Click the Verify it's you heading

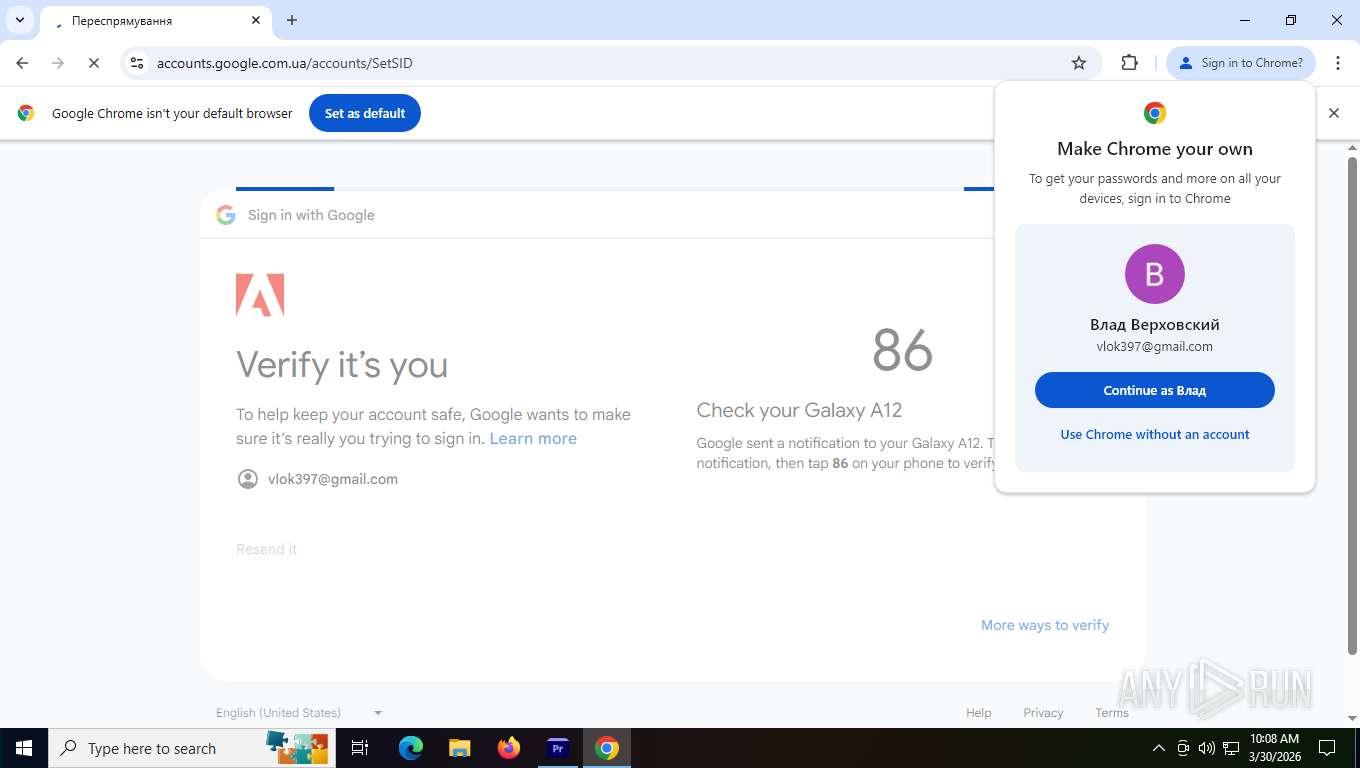pos(342,365)
